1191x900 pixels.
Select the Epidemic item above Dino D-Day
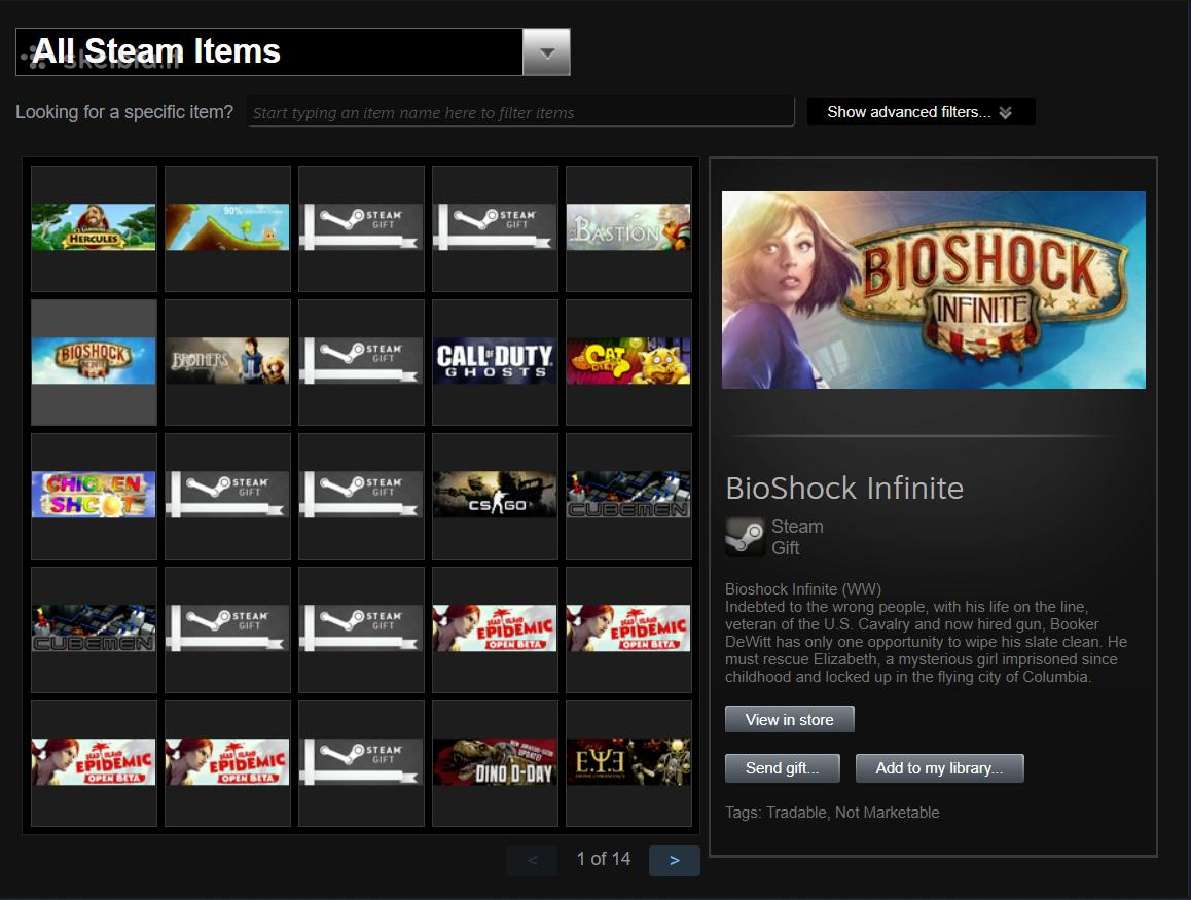494,629
